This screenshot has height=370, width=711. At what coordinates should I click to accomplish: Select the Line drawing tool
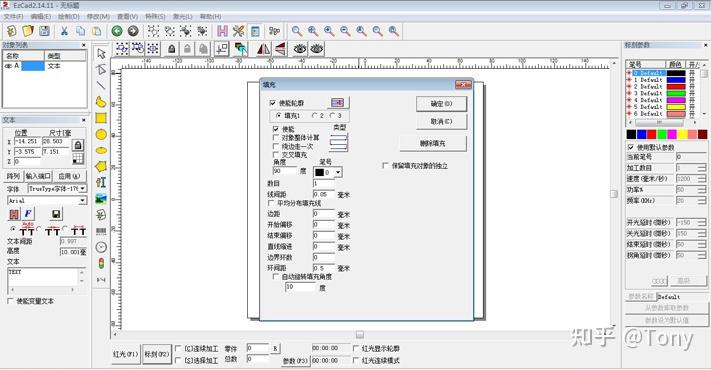(101, 85)
